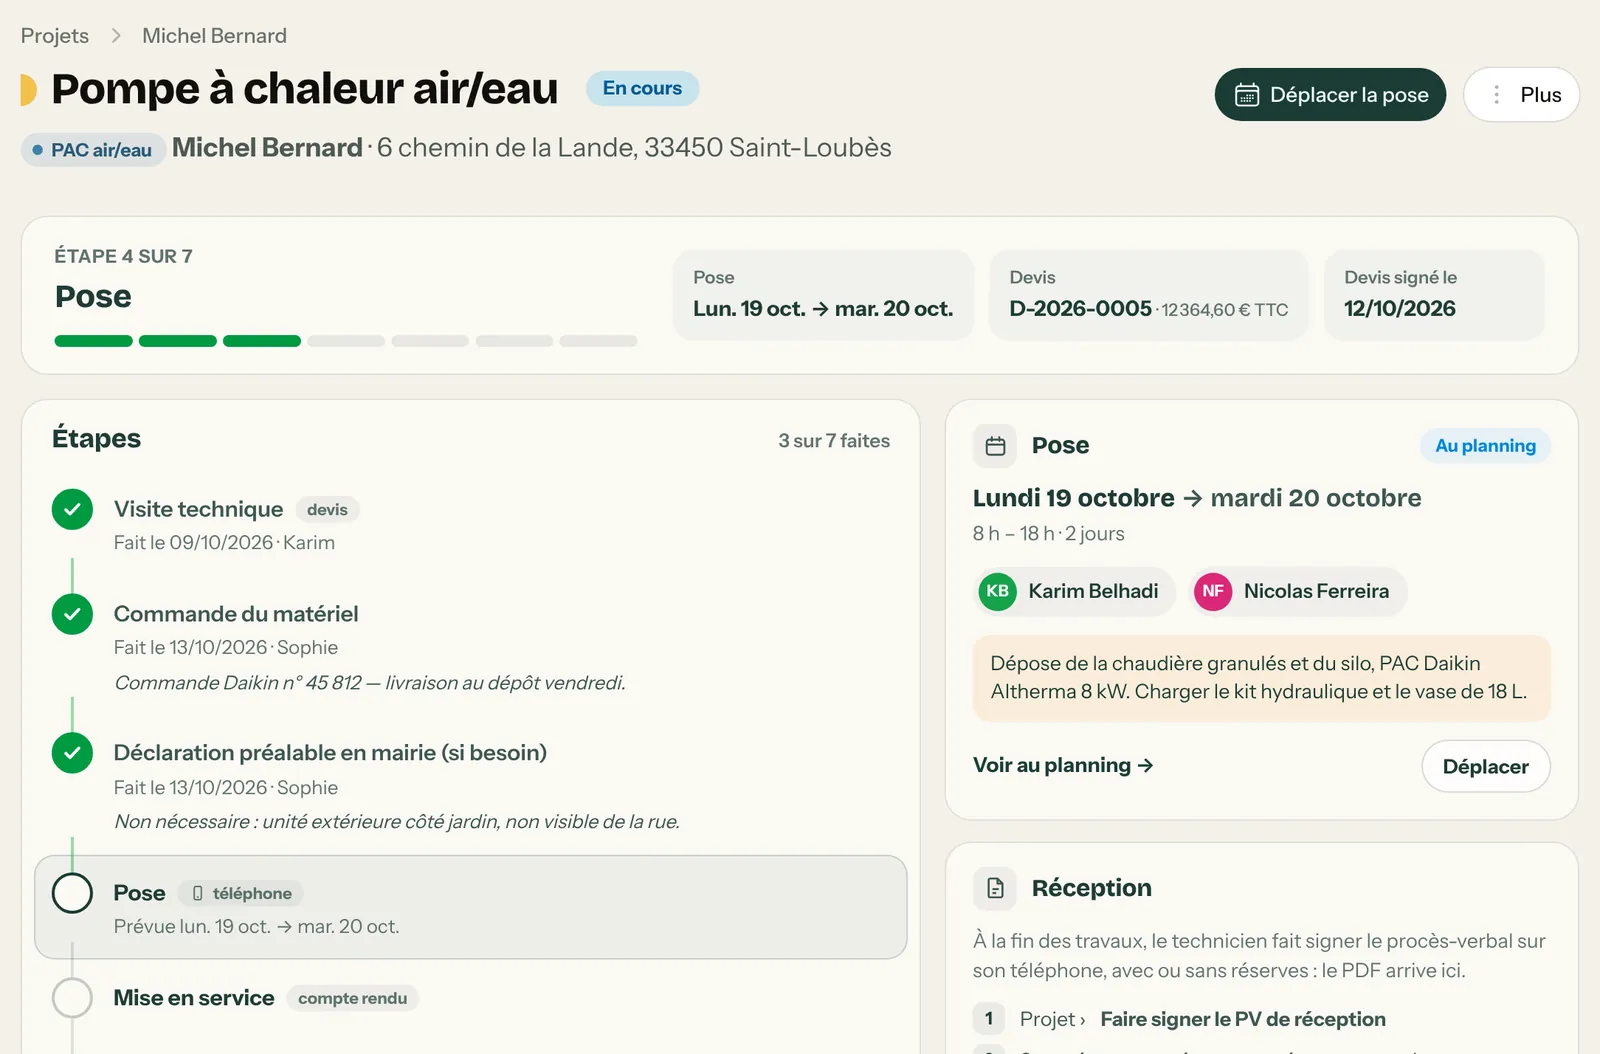Click the En cours status badge

pos(642,88)
